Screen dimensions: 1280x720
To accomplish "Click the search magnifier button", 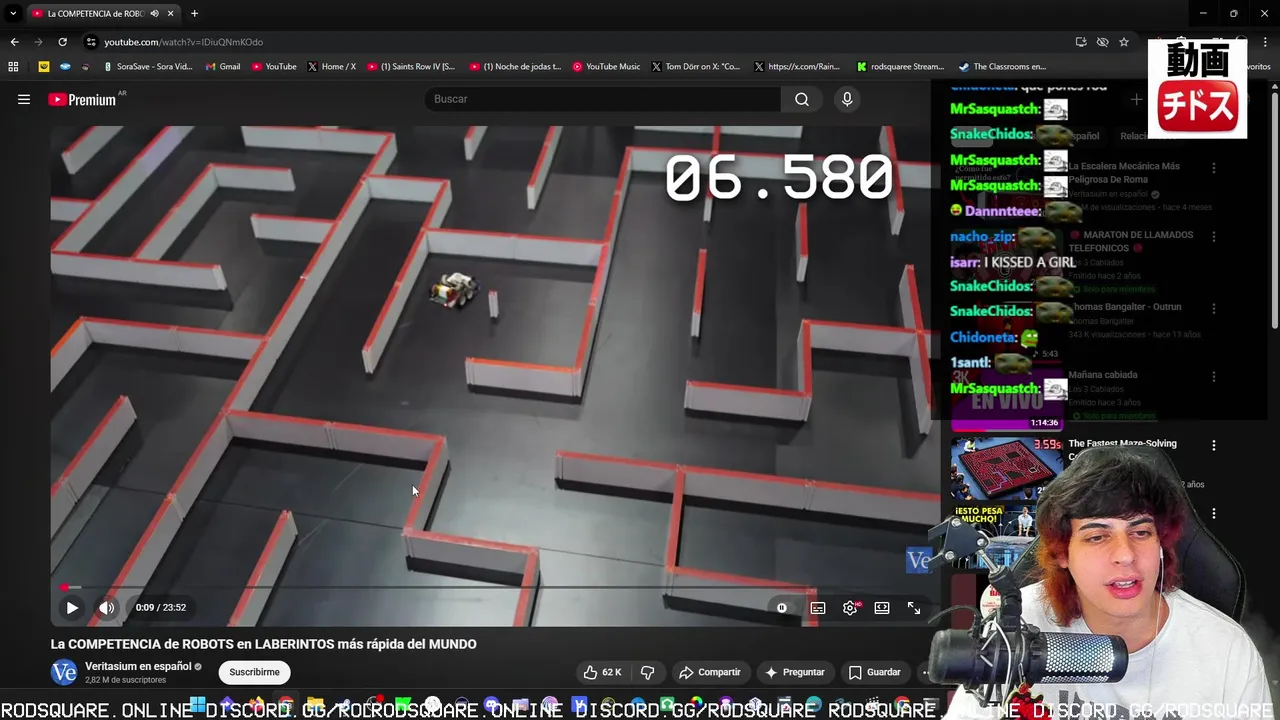I will coord(802,99).
